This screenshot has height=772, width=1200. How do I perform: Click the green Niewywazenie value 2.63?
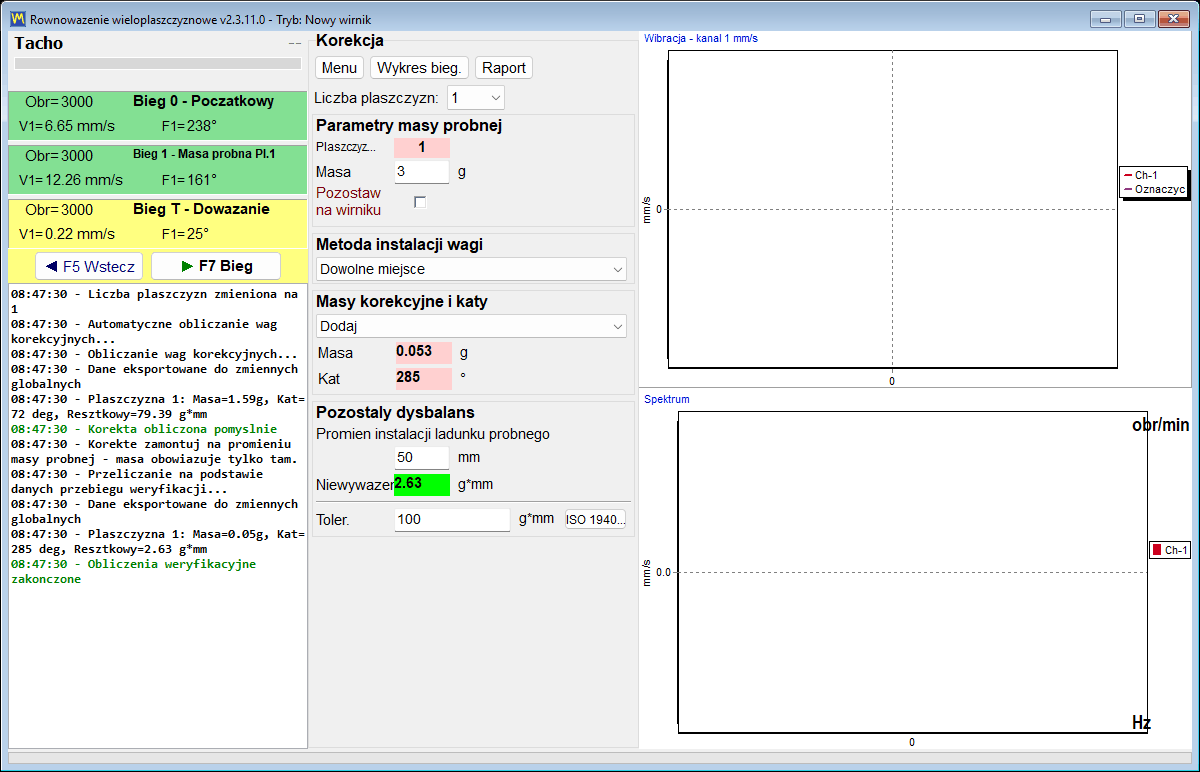[422, 484]
